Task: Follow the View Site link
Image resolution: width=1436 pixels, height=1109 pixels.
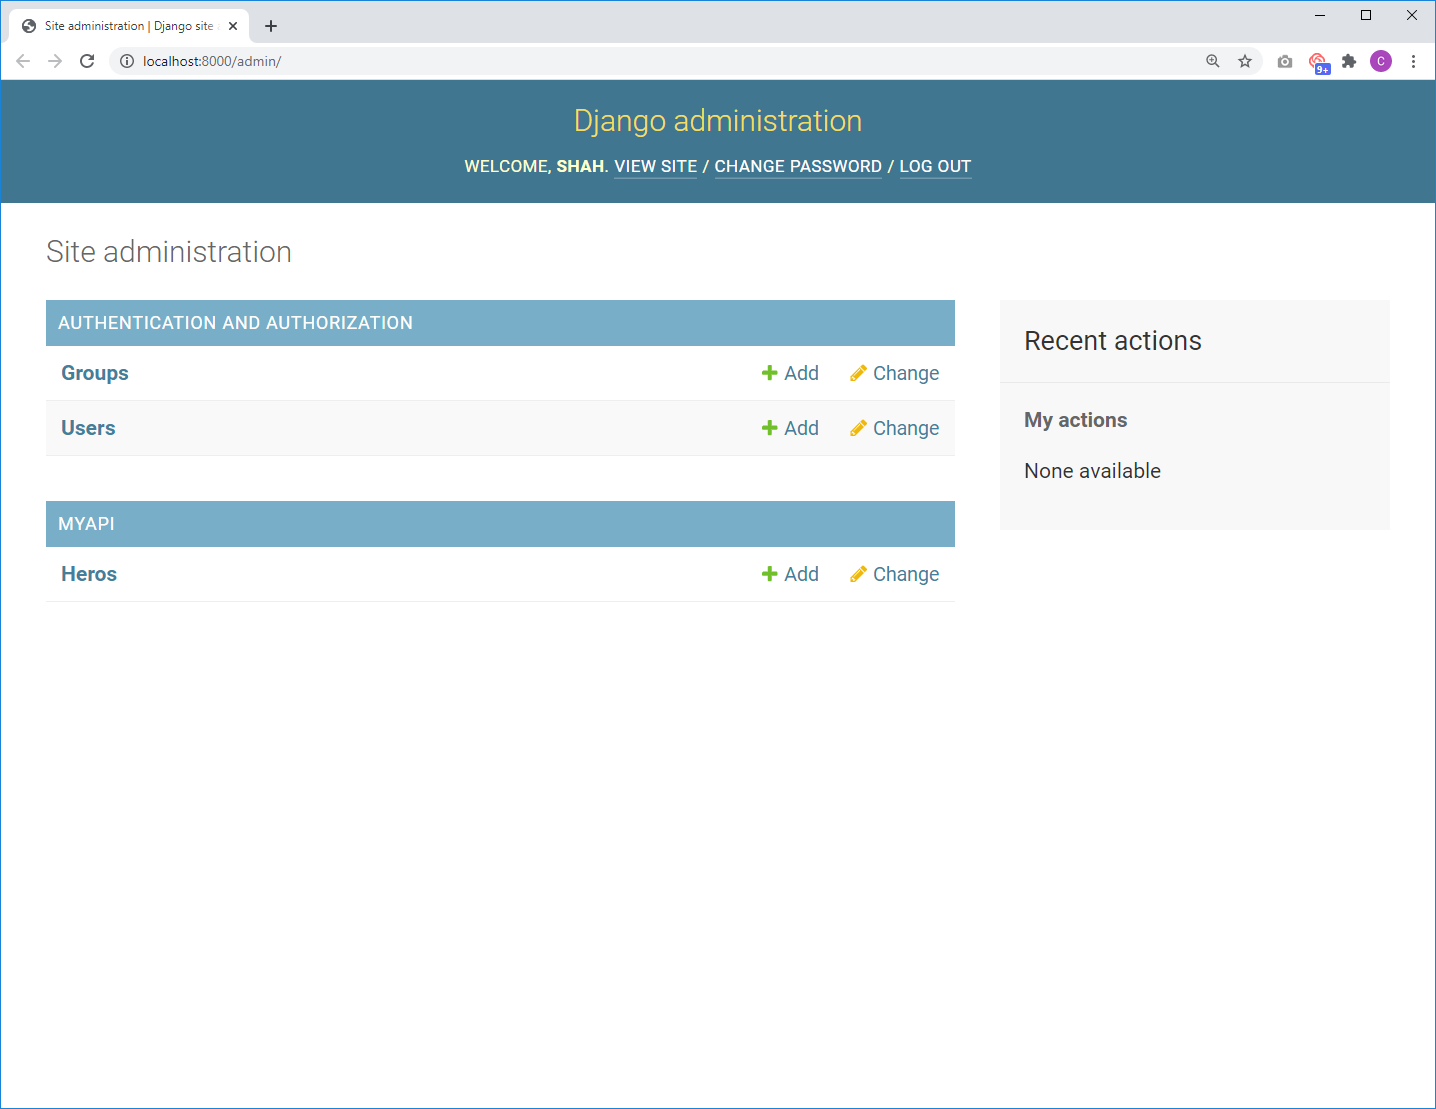Action: coord(655,166)
